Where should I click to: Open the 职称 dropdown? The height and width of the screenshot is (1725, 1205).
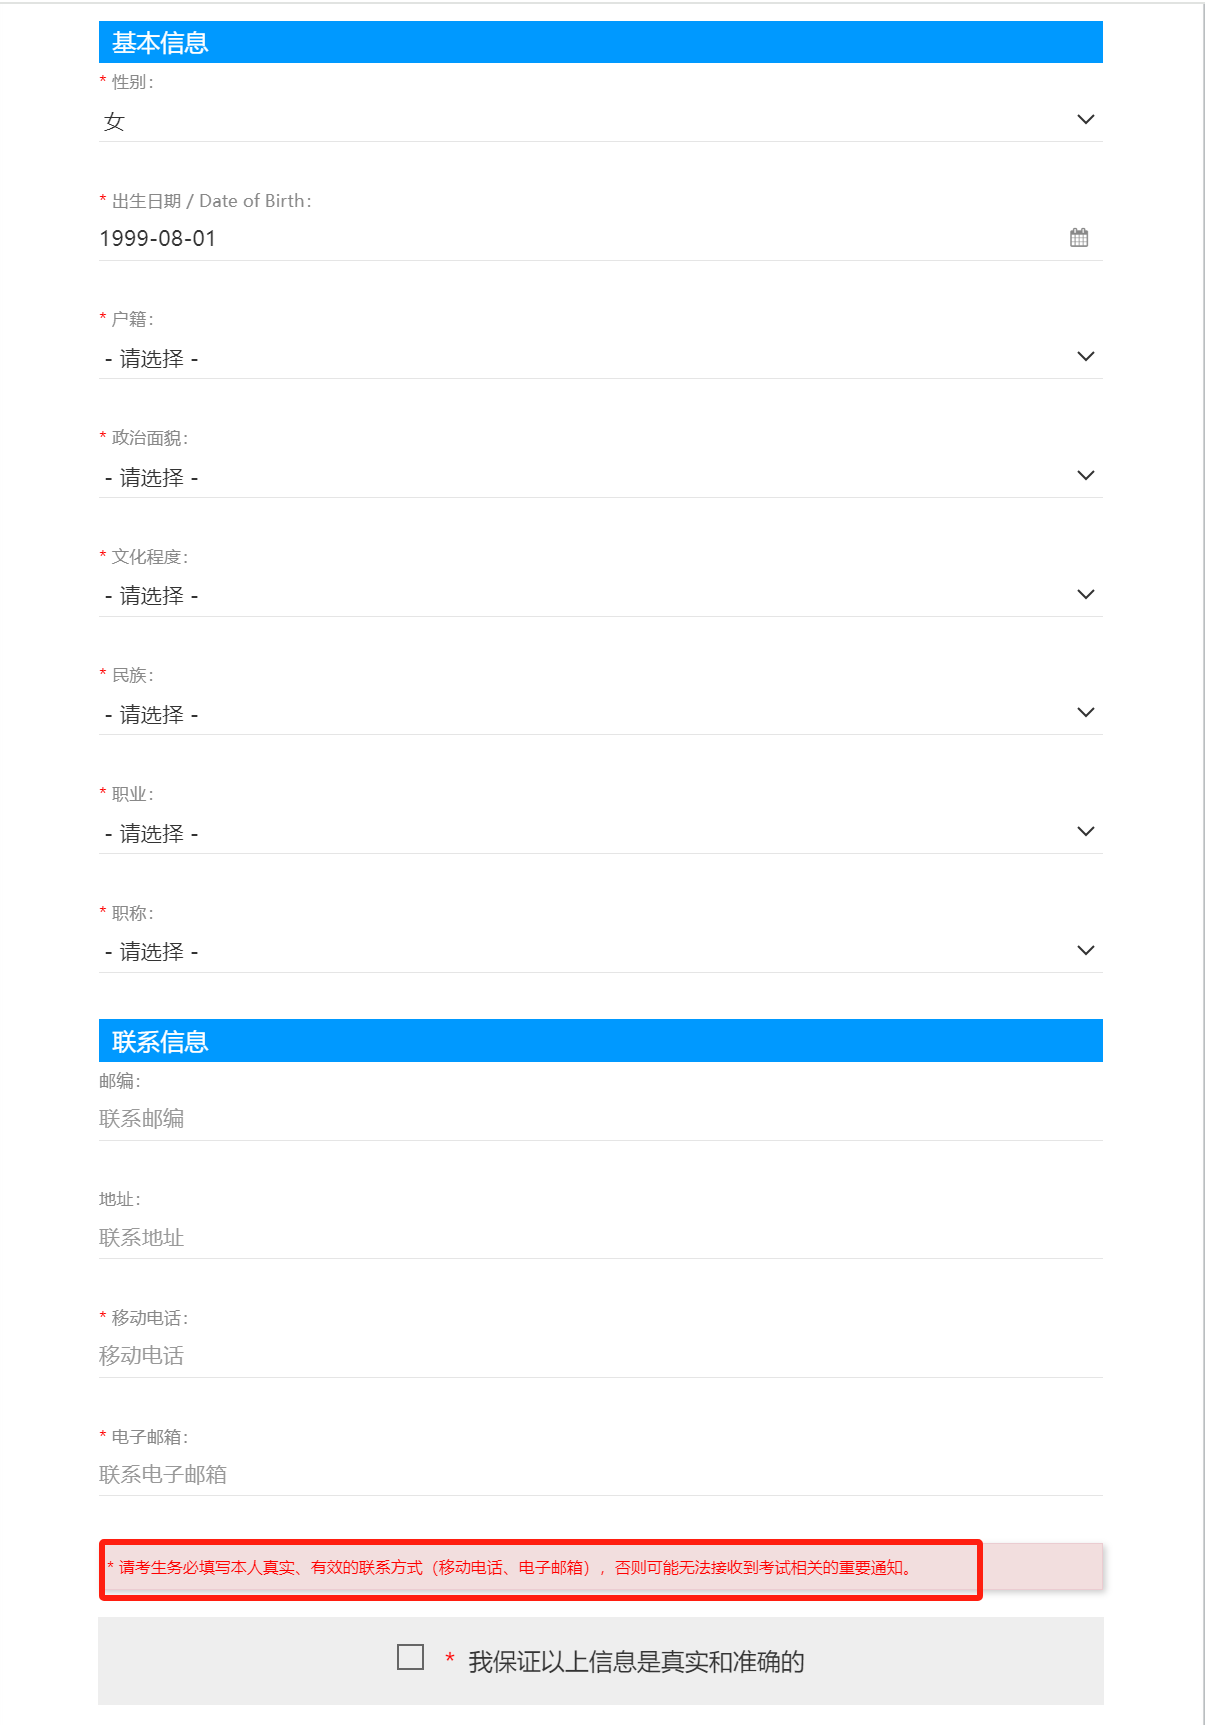(600, 951)
